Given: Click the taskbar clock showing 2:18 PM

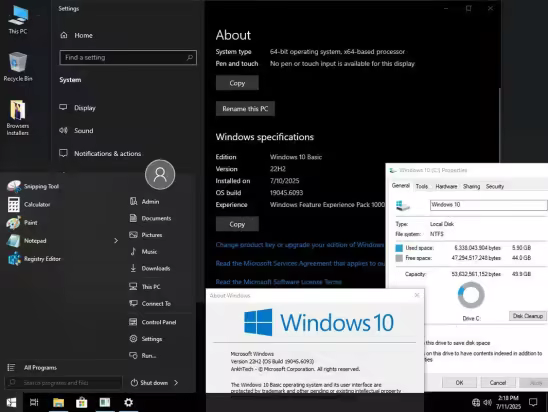Looking at the screenshot, I should point(509,402).
